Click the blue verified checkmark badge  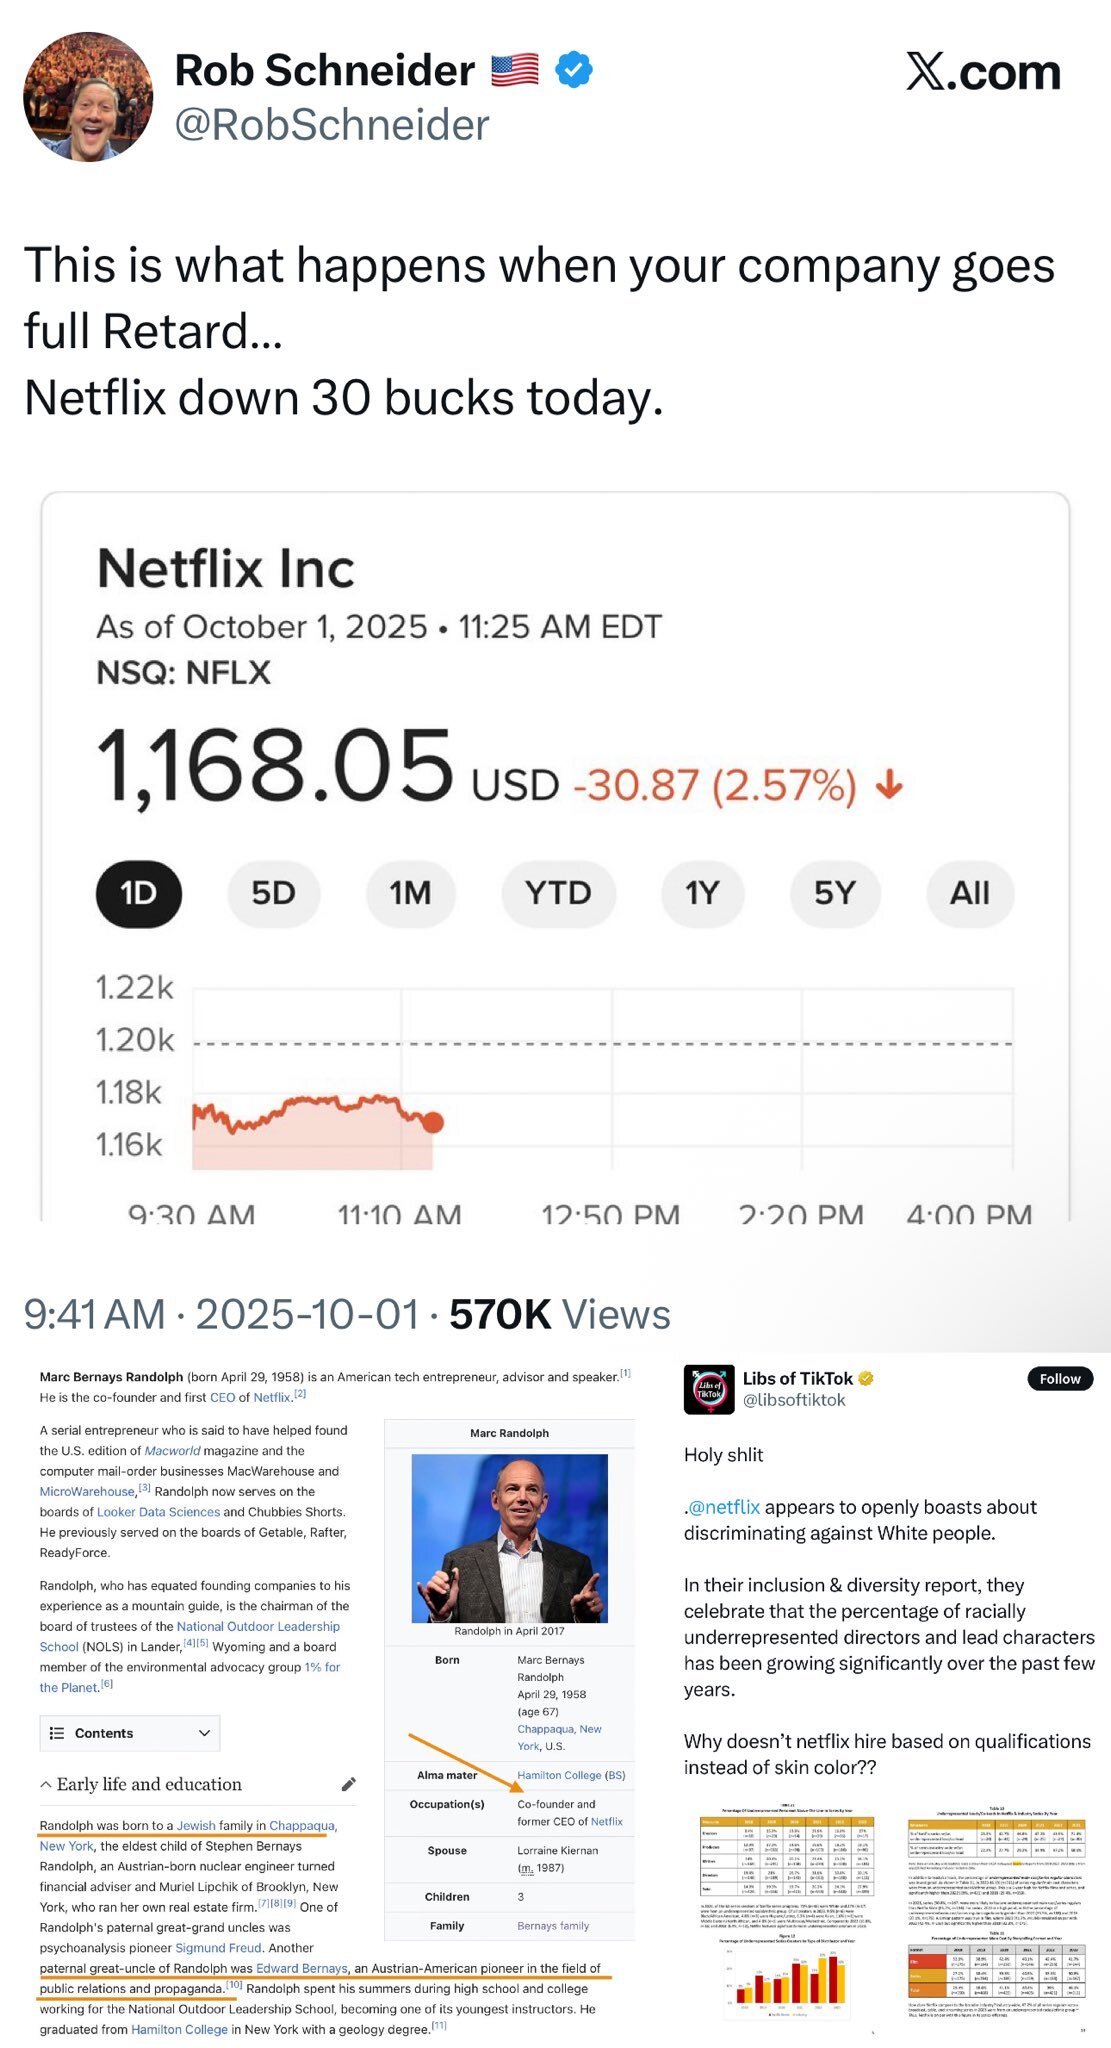(573, 70)
